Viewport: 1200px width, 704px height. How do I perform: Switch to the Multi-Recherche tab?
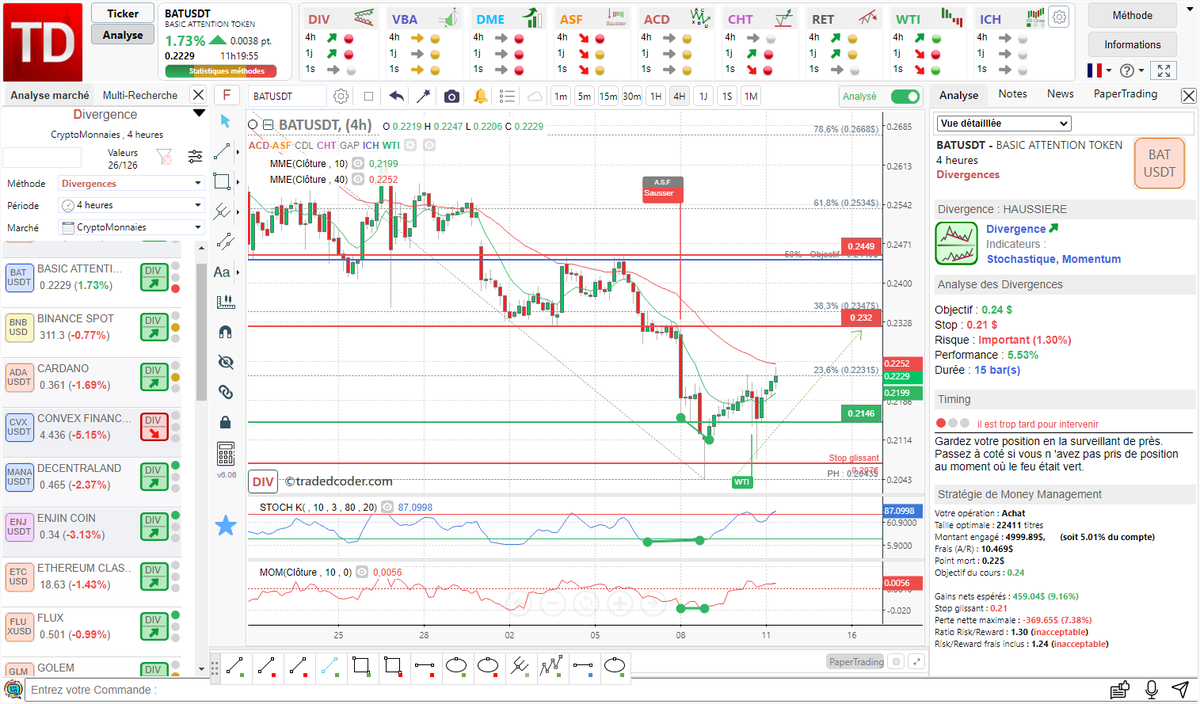pyautogui.click(x=140, y=95)
